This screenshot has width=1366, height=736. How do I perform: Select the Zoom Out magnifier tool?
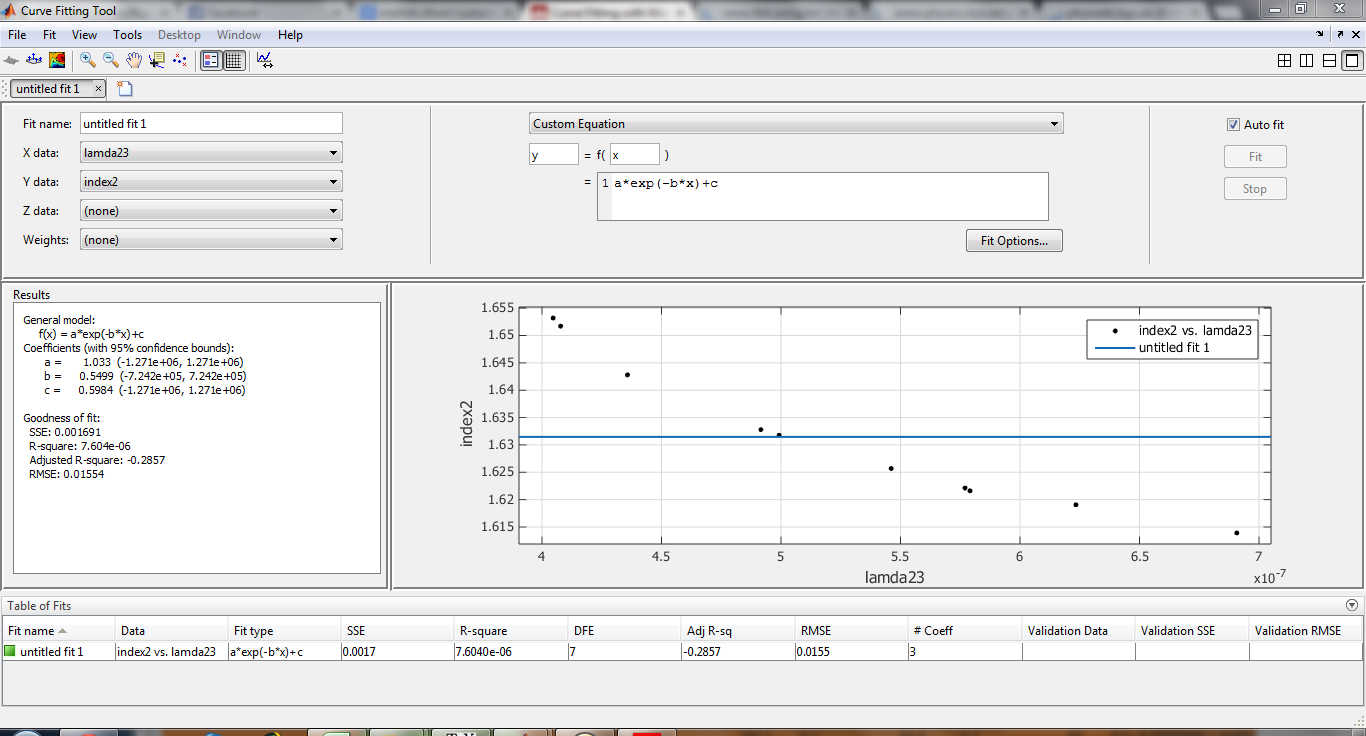coord(110,60)
